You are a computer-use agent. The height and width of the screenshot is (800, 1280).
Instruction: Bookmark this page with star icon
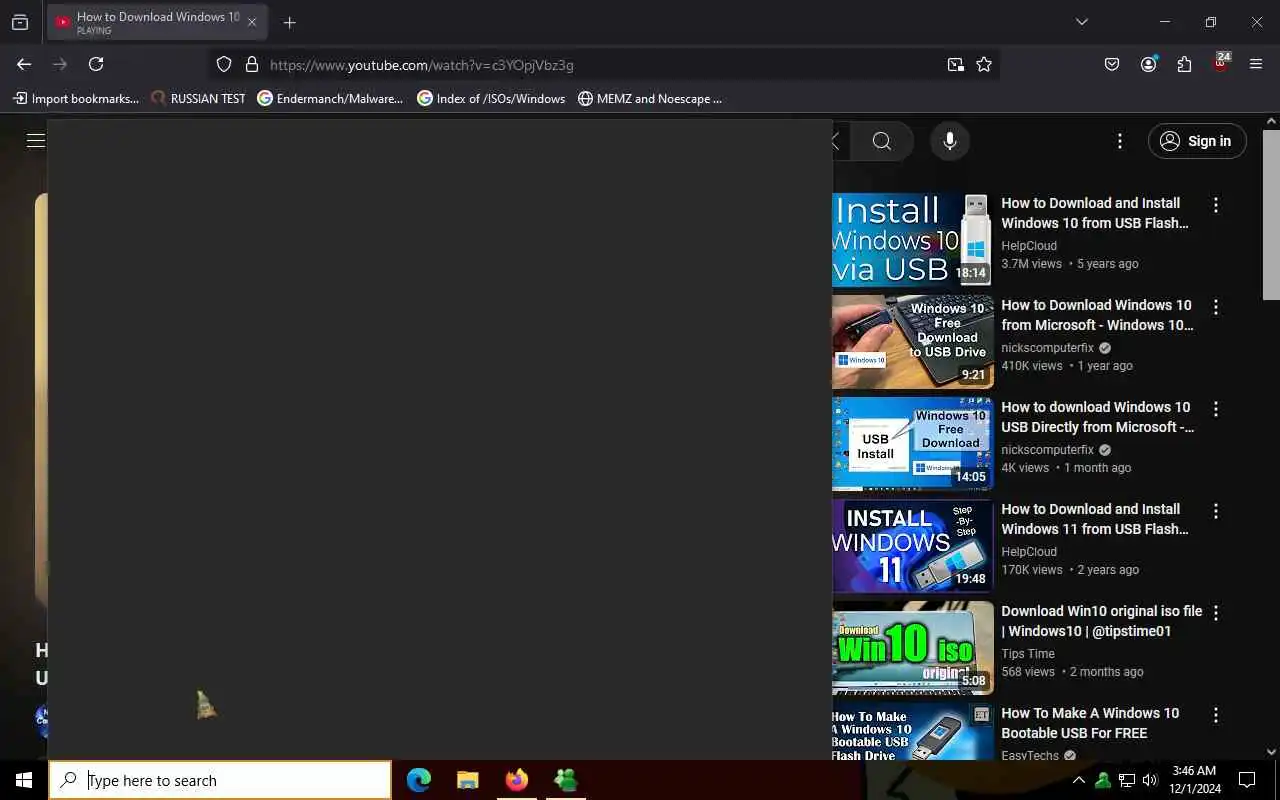[984, 64]
